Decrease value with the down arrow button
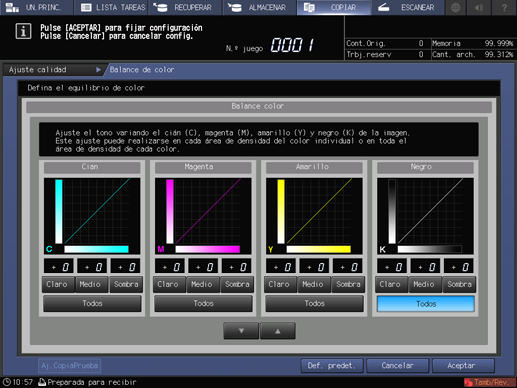The width and height of the screenshot is (517, 388). pyautogui.click(x=241, y=331)
